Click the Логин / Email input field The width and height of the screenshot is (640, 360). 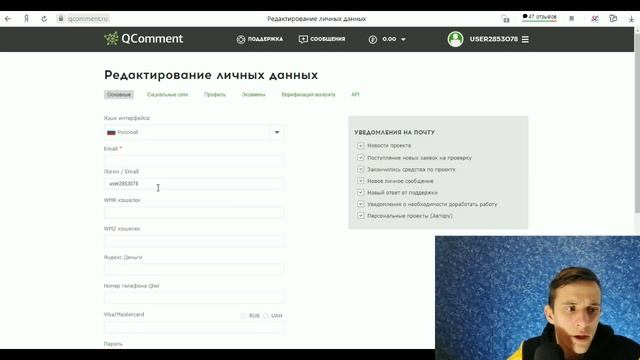(194, 184)
